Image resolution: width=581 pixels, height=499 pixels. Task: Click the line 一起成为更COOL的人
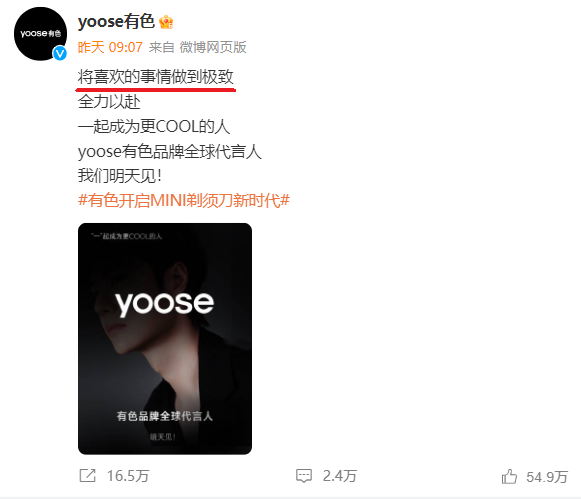click(154, 126)
